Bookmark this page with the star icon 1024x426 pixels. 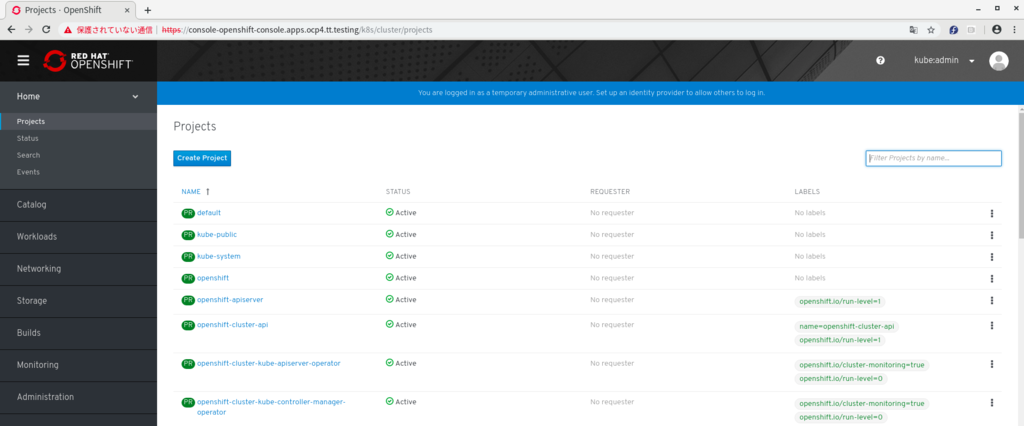[x=931, y=29]
